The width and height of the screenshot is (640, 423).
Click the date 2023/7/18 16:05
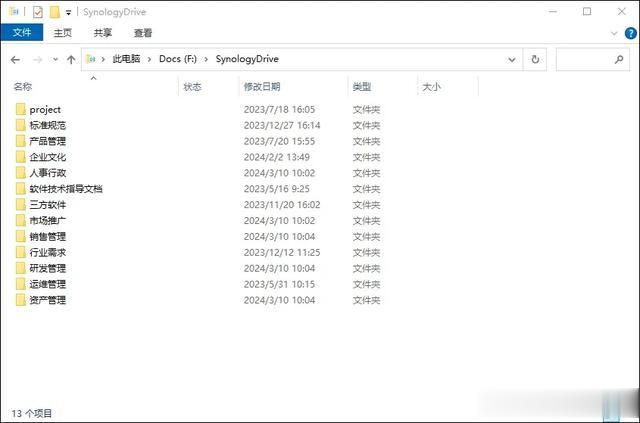(x=279, y=109)
